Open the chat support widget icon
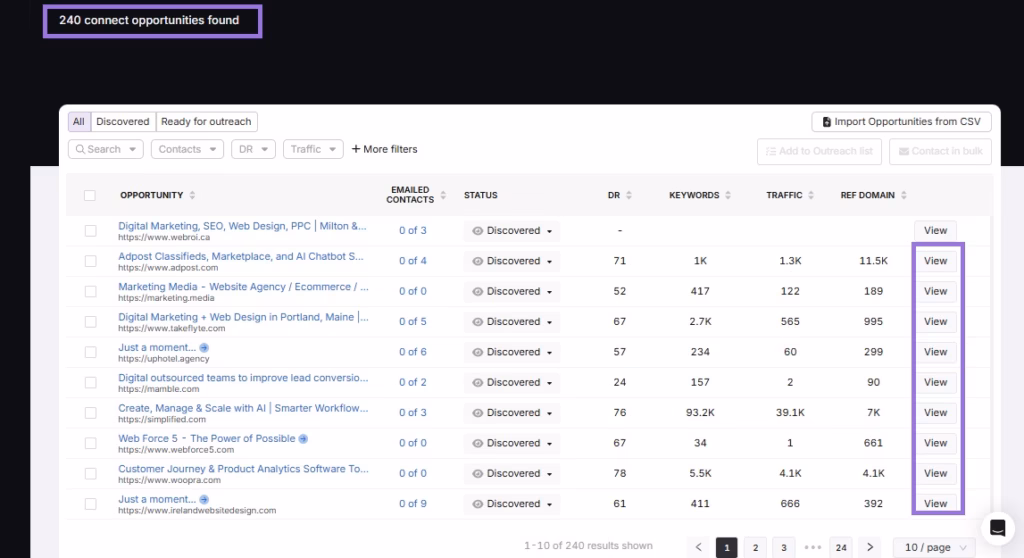This screenshot has width=1024, height=558. click(x=996, y=528)
